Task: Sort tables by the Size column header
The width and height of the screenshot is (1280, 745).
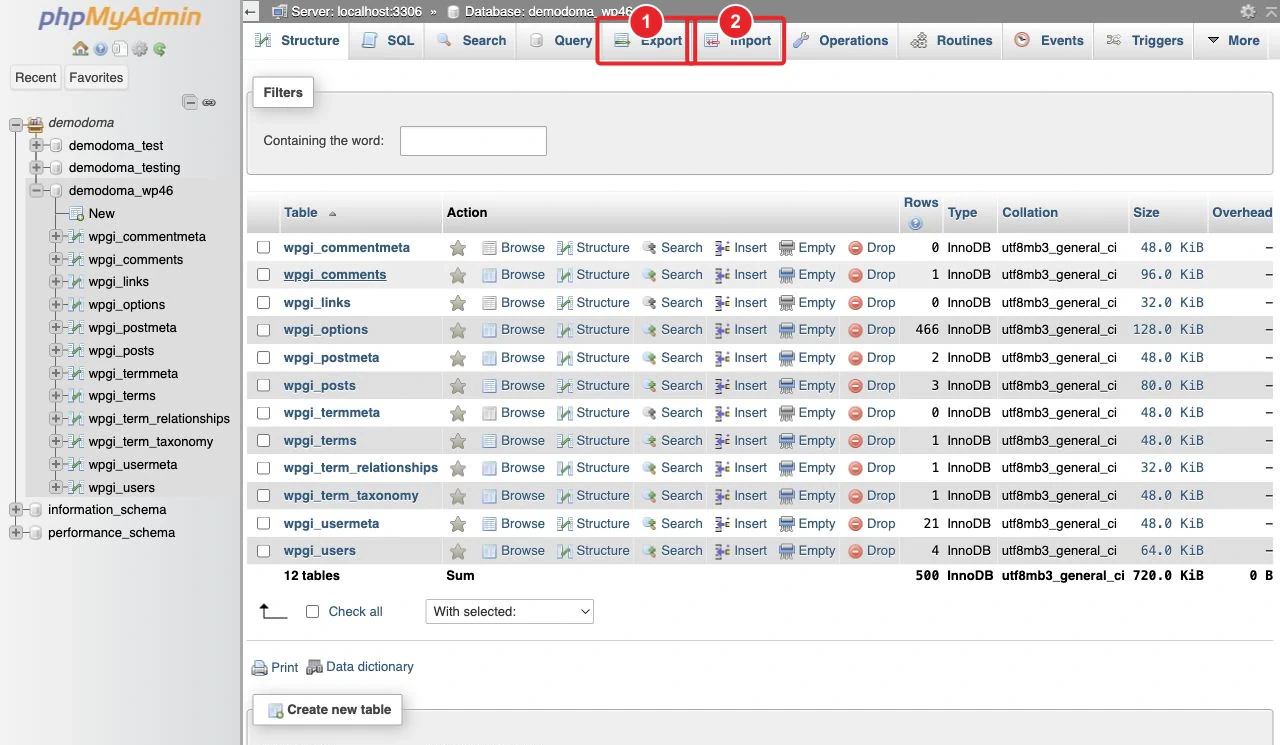Action: pyautogui.click(x=1146, y=213)
